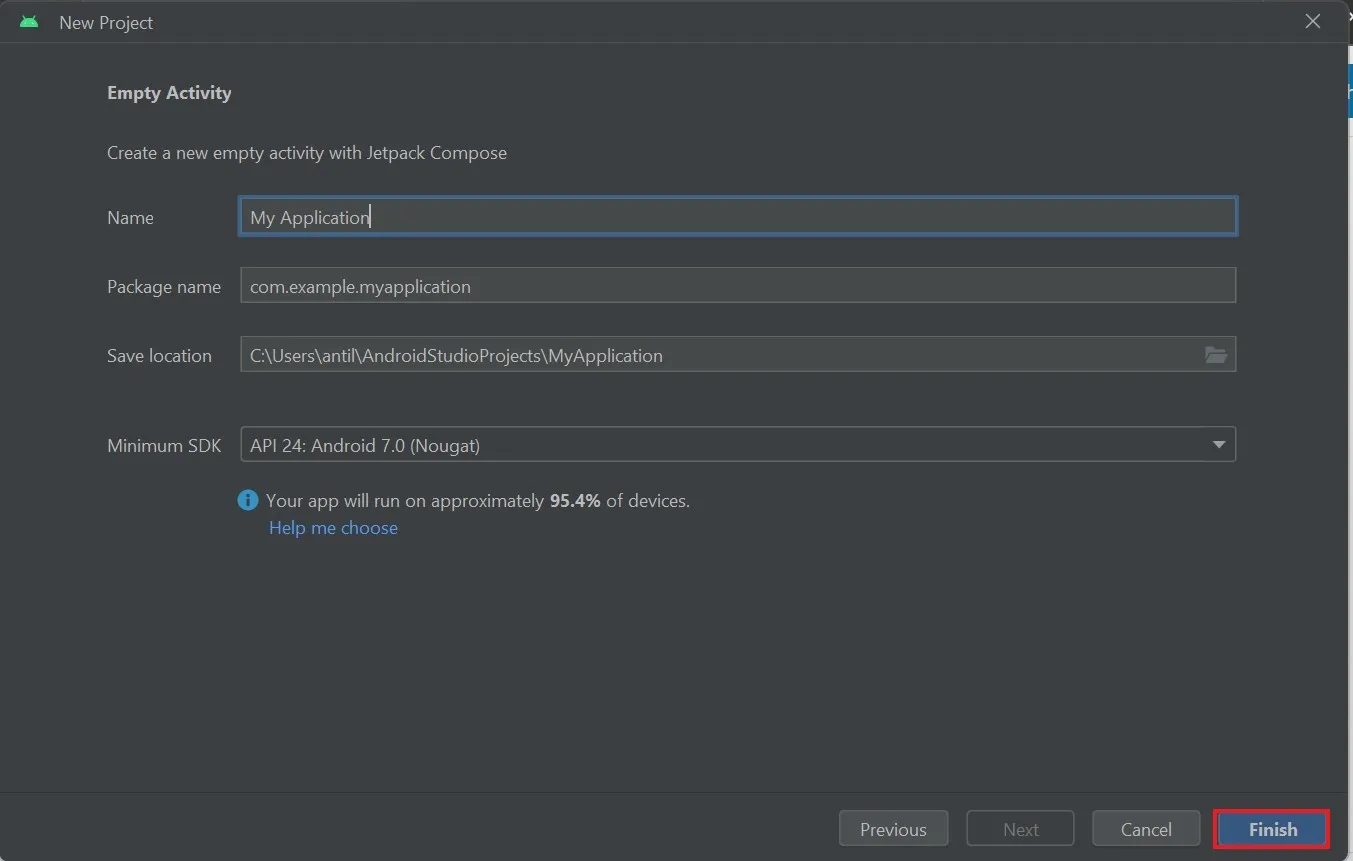Click the Minimum SDK label
The height and width of the screenshot is (861, 1353).
tap(164, 446)
